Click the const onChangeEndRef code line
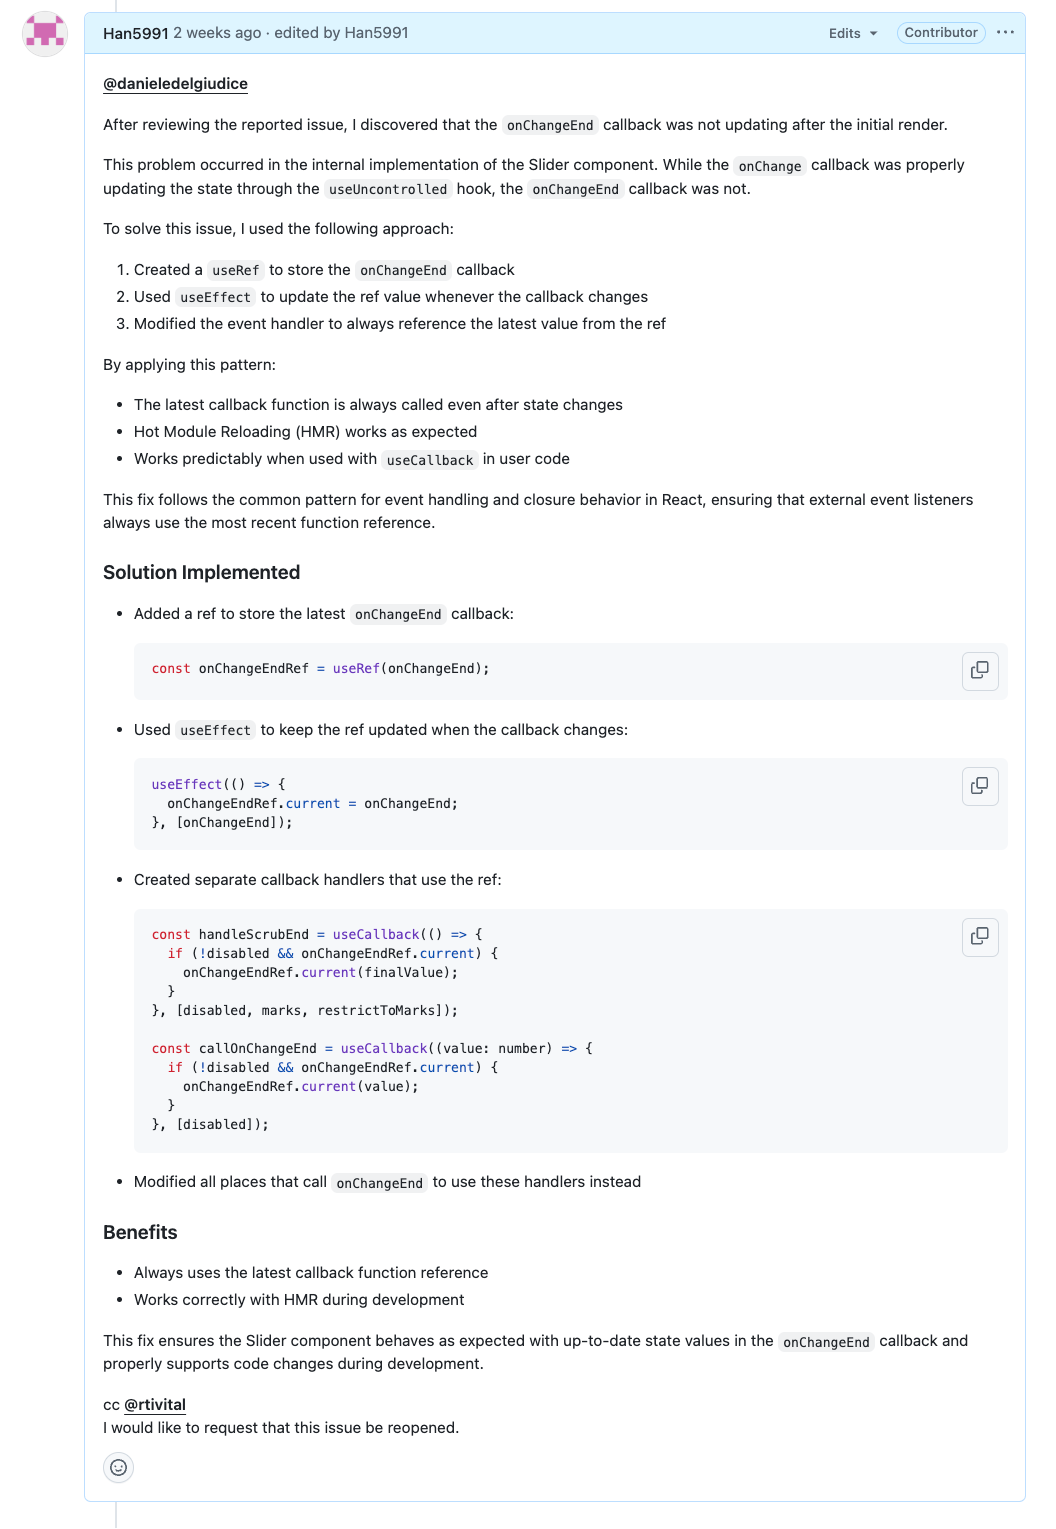 pyautogui.click(x=320, y=669)
